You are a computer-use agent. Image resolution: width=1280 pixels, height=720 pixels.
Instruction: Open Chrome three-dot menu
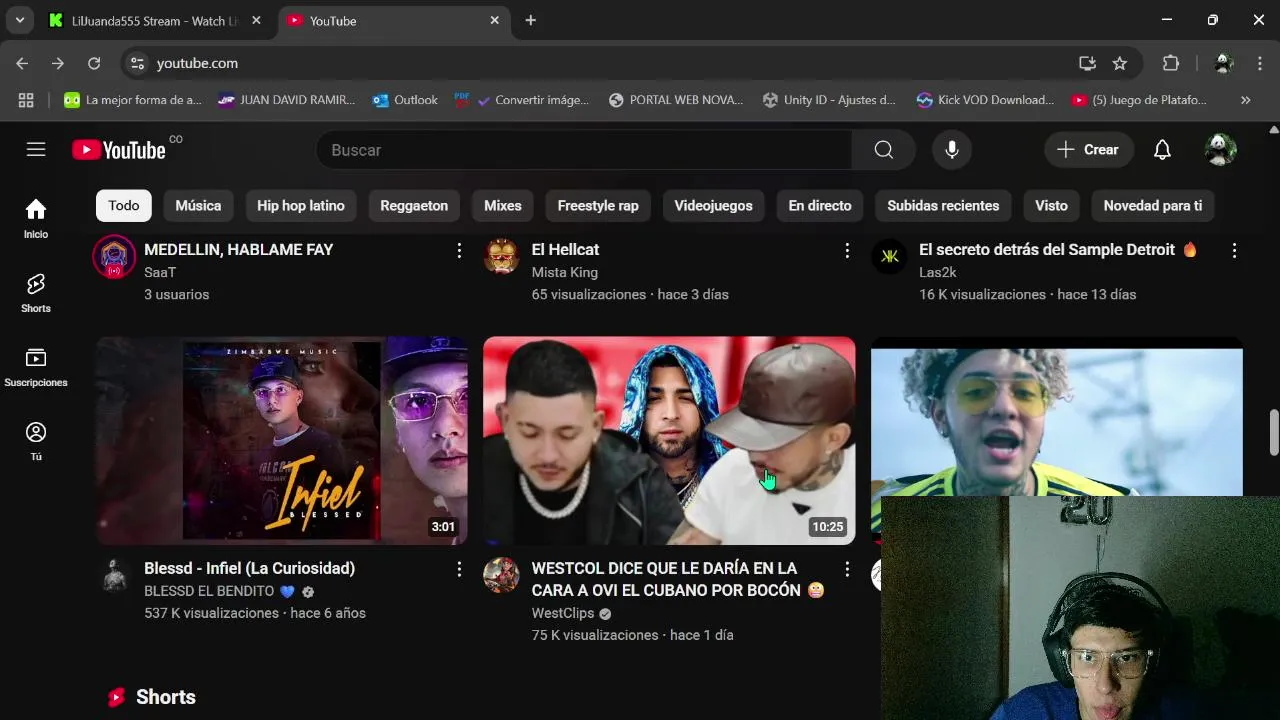(1259, 63)
